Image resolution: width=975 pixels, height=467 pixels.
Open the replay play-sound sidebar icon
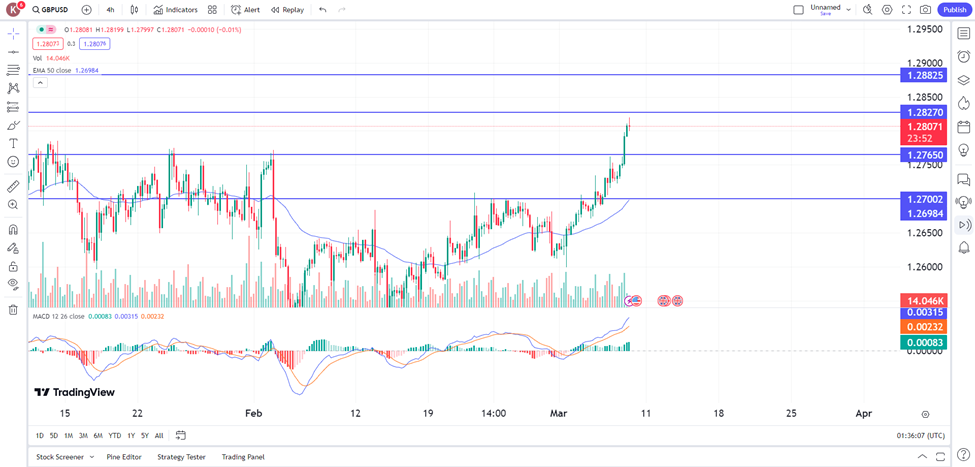(963, 224)
